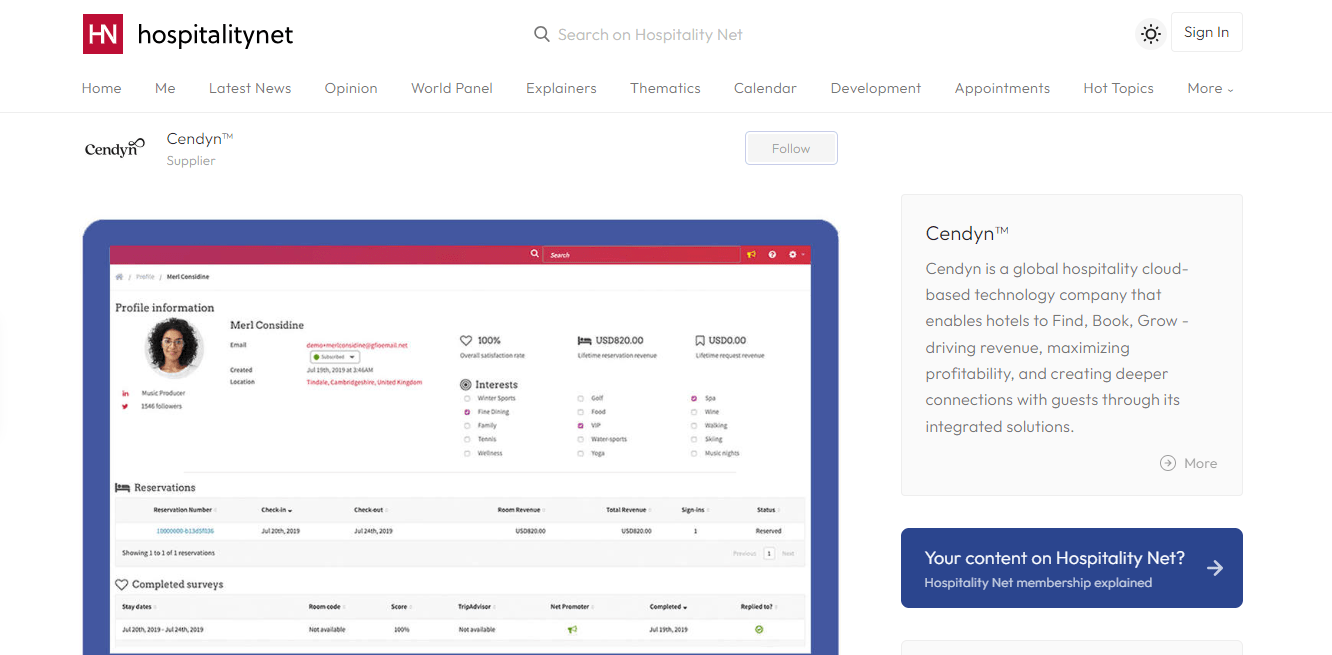Screen dimensions: 1332x655
Task: Open the World Panel page
Action: click(x=452, y=88)
